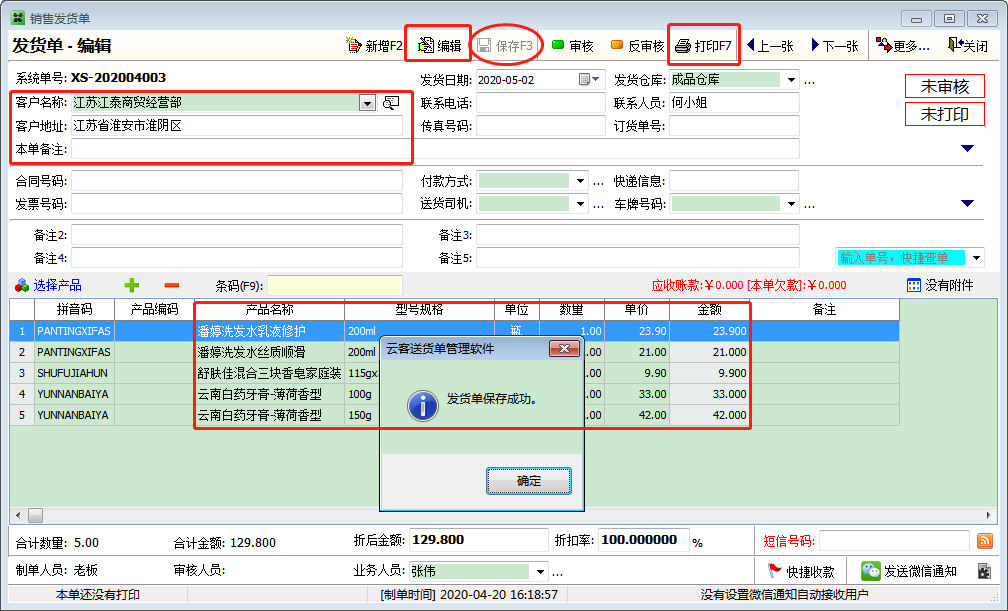Expand the 客户名称 dropdown

[x=367, y=103]
